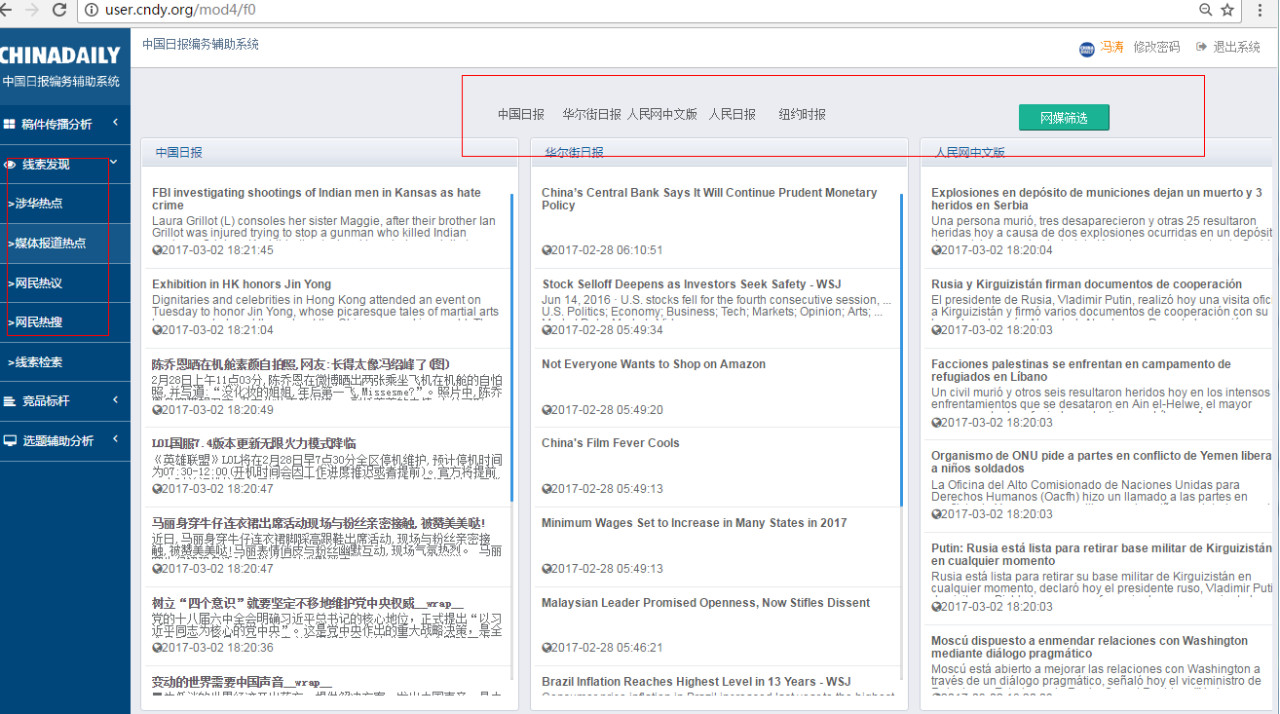The width and height of the screenshot is (1280, 714).
Task: Open Moscú dispuesto a enmendar relaciones article
Action: pyautogui.click(x=1089, y=647)
